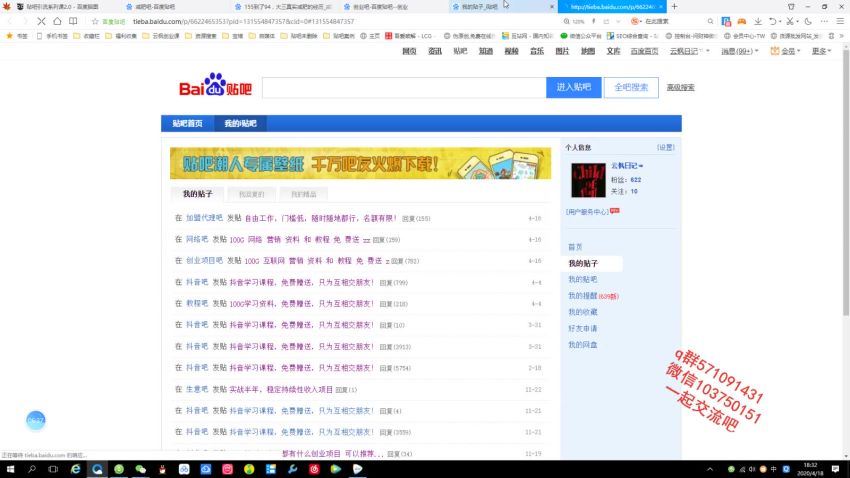Open 高级搜索 advanced search link
The image size is (850, 478).
tap(680, 87)
